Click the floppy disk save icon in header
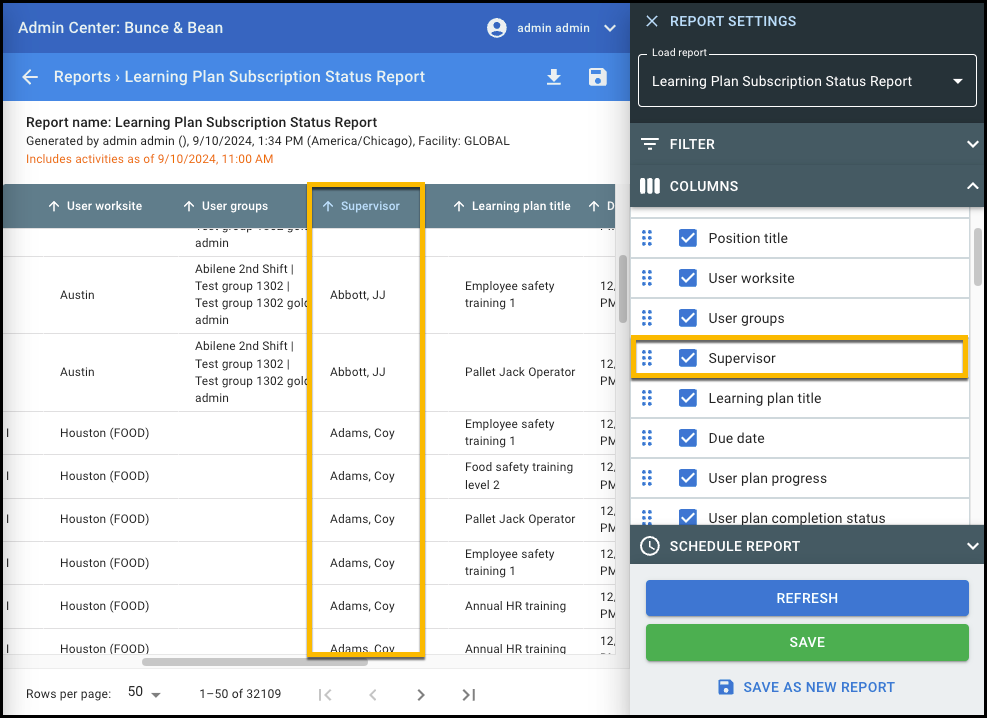987x718 pixels. coord(598,77)
